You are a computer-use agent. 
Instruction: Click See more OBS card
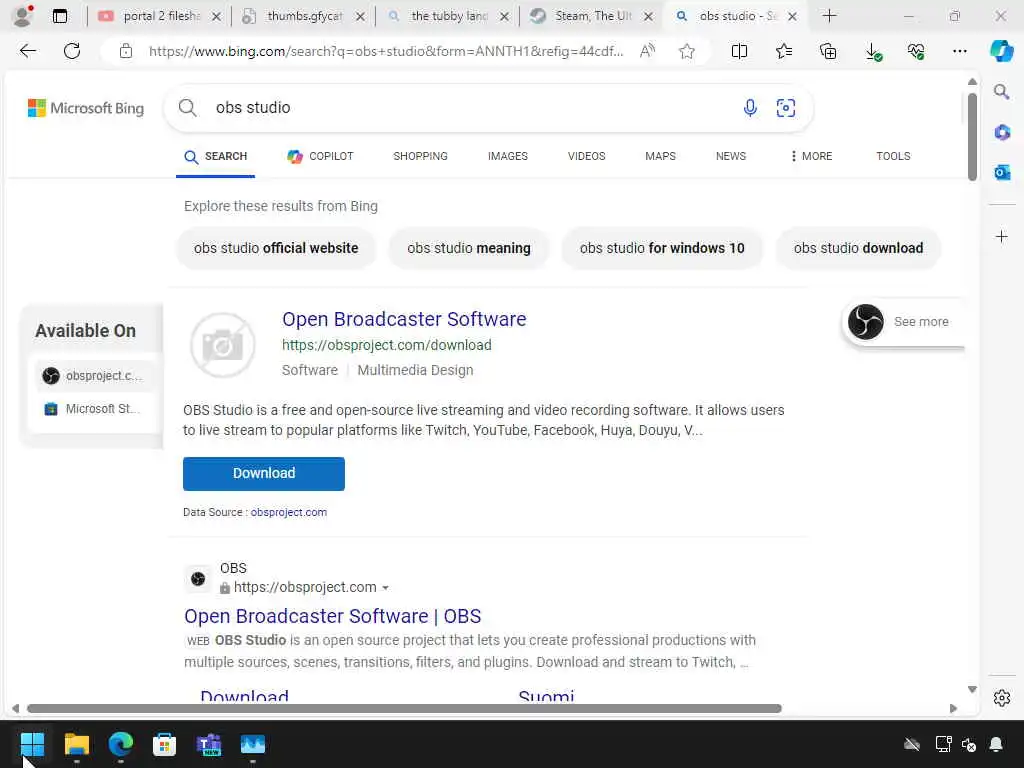902,322
